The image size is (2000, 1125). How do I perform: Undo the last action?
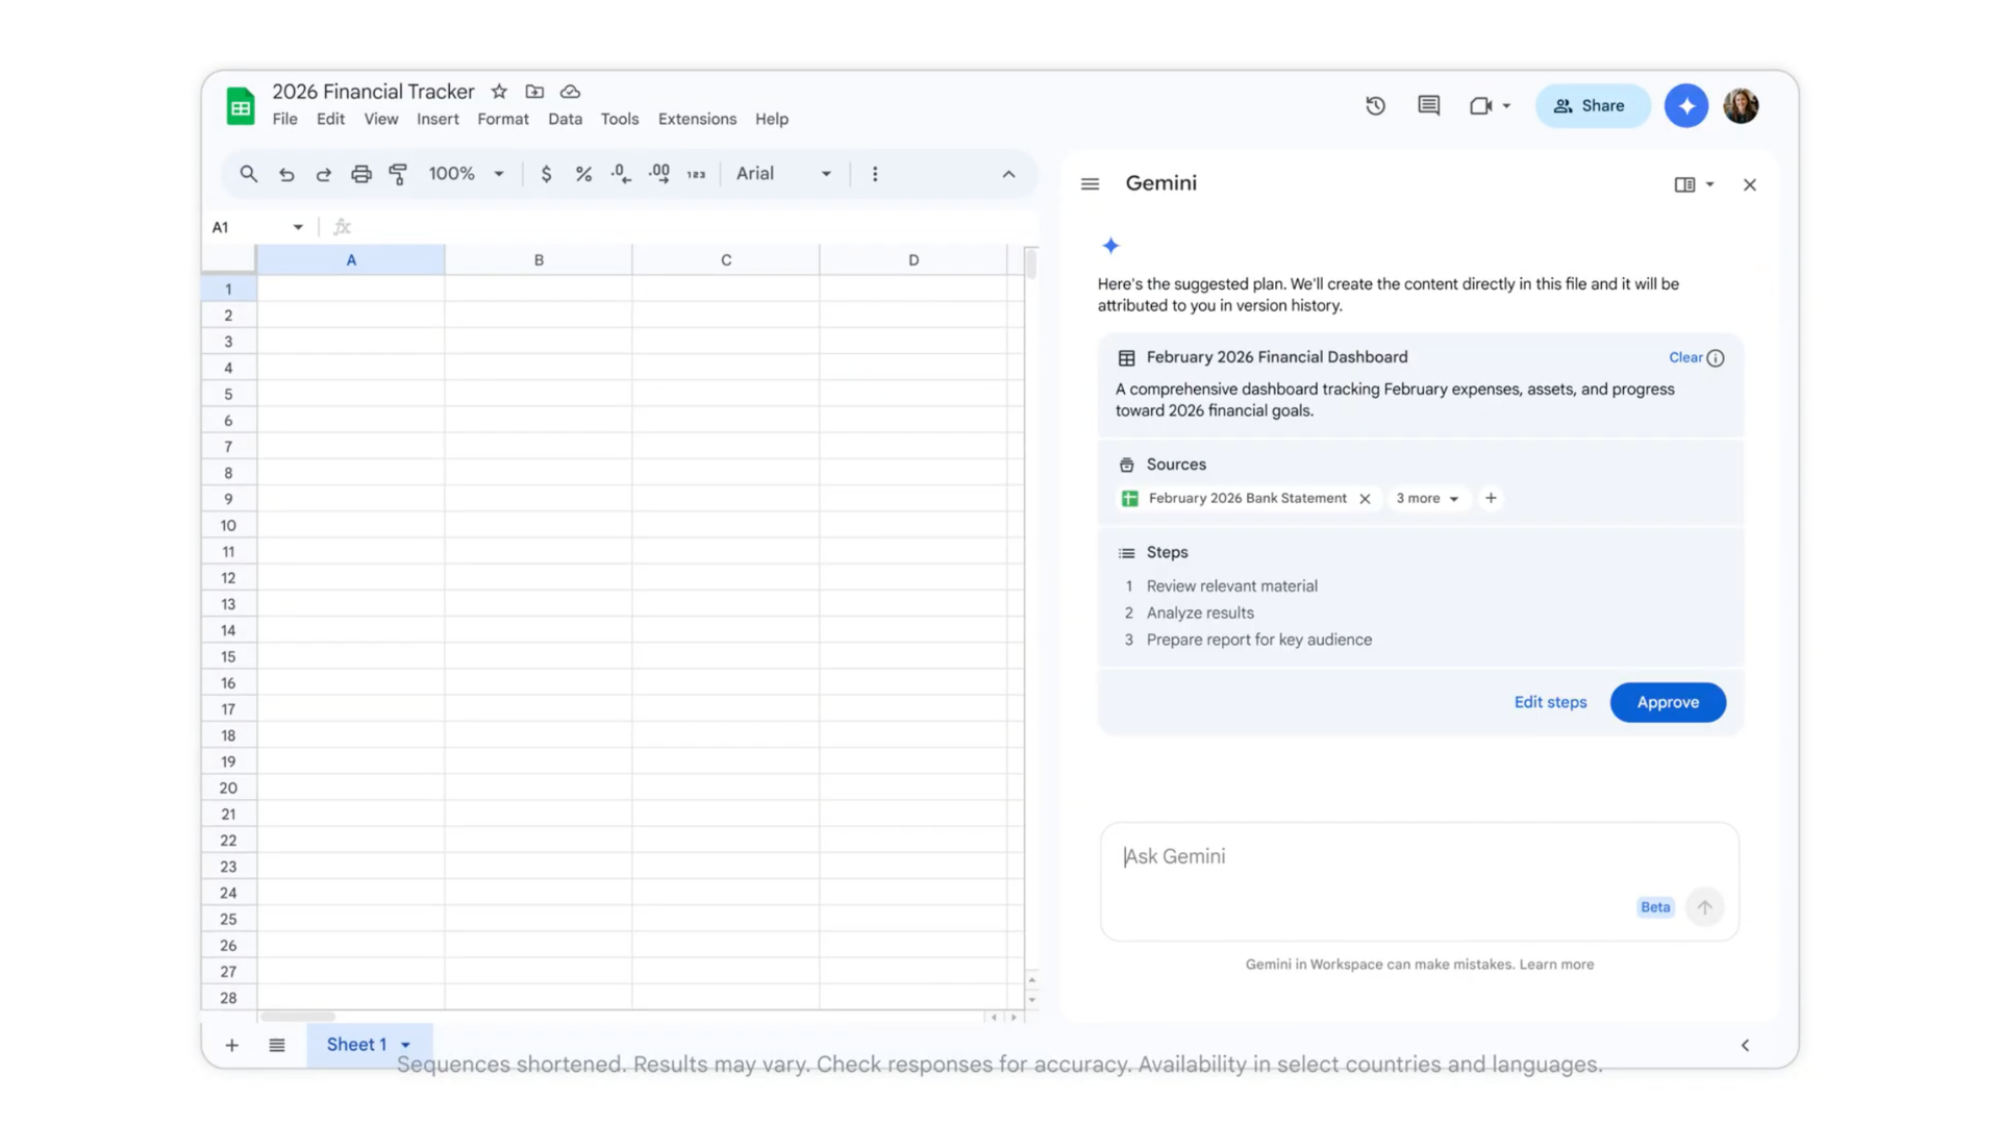point(287,173)
